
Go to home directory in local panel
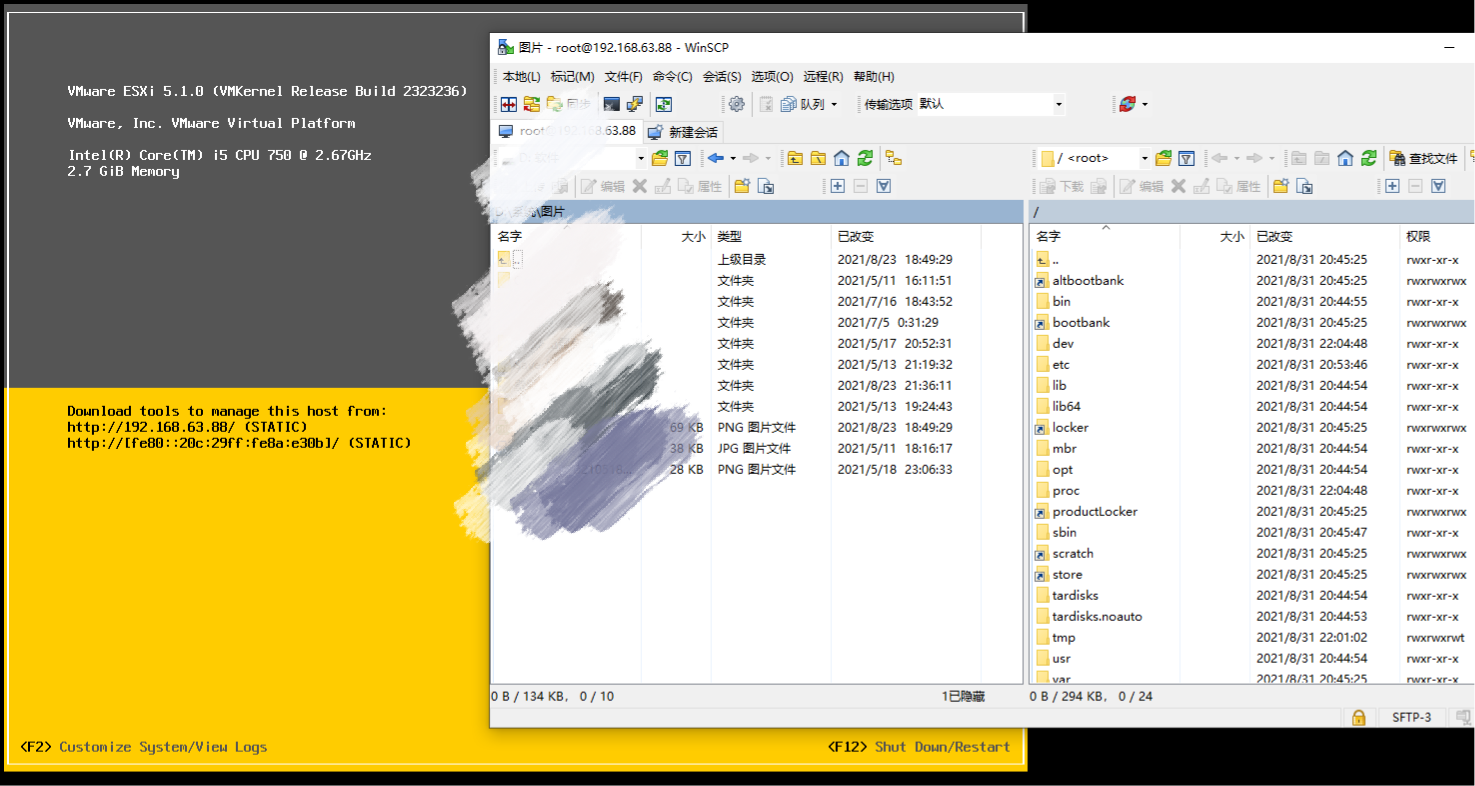point(842,158)
